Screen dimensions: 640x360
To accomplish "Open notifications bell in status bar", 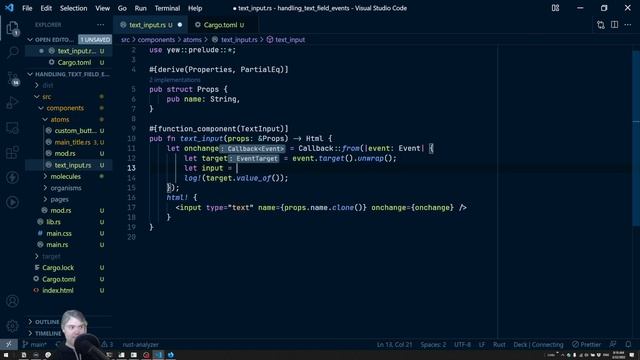I will tap(628, 344).
